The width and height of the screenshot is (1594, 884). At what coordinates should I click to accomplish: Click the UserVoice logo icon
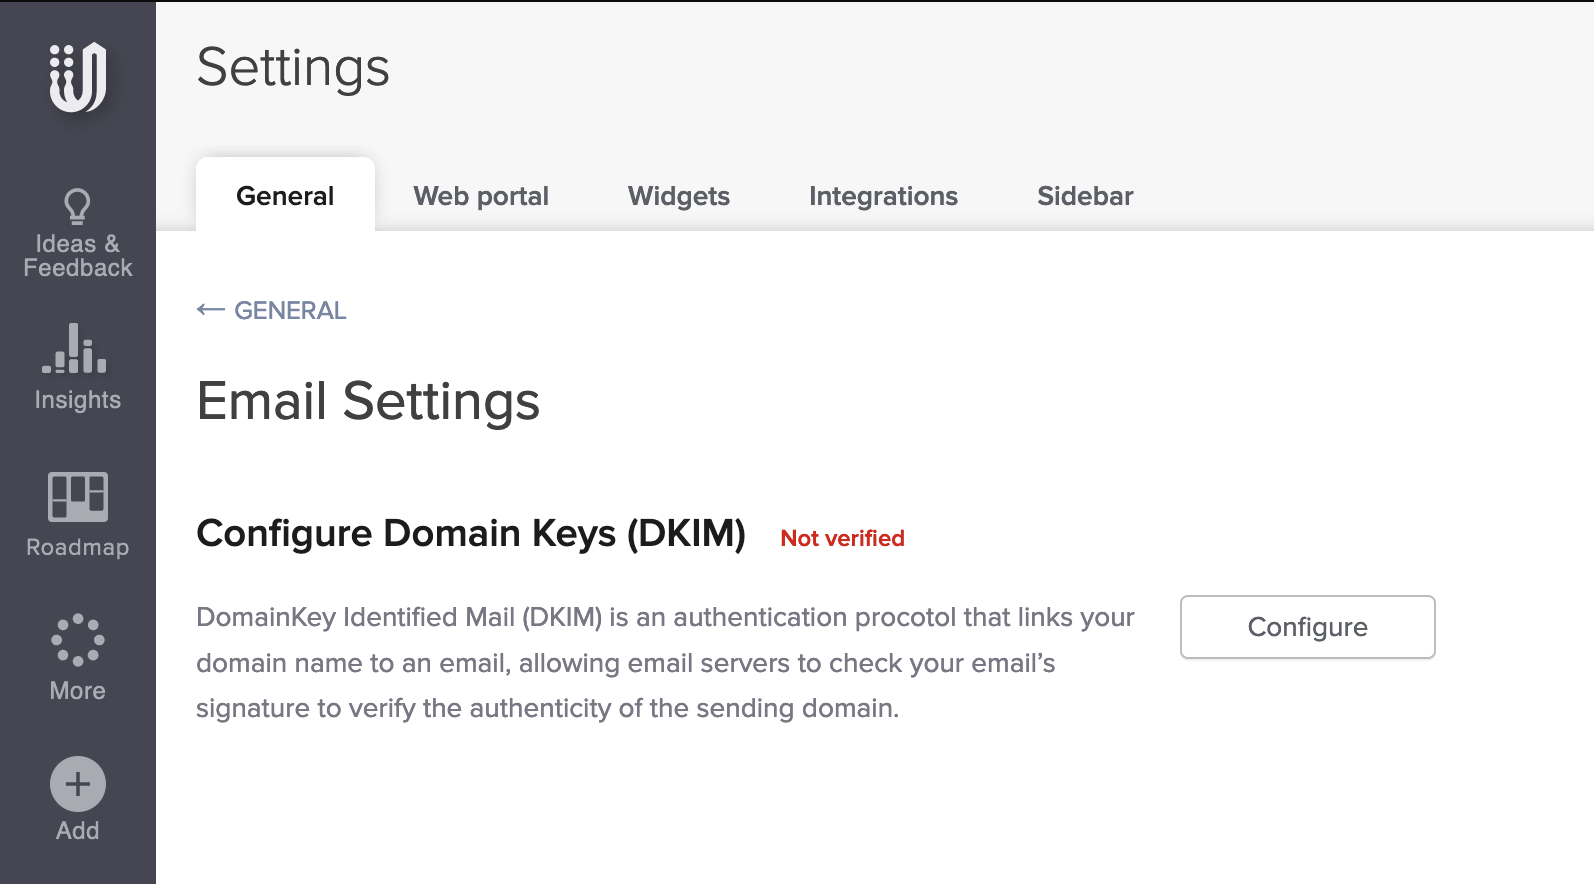78,77
